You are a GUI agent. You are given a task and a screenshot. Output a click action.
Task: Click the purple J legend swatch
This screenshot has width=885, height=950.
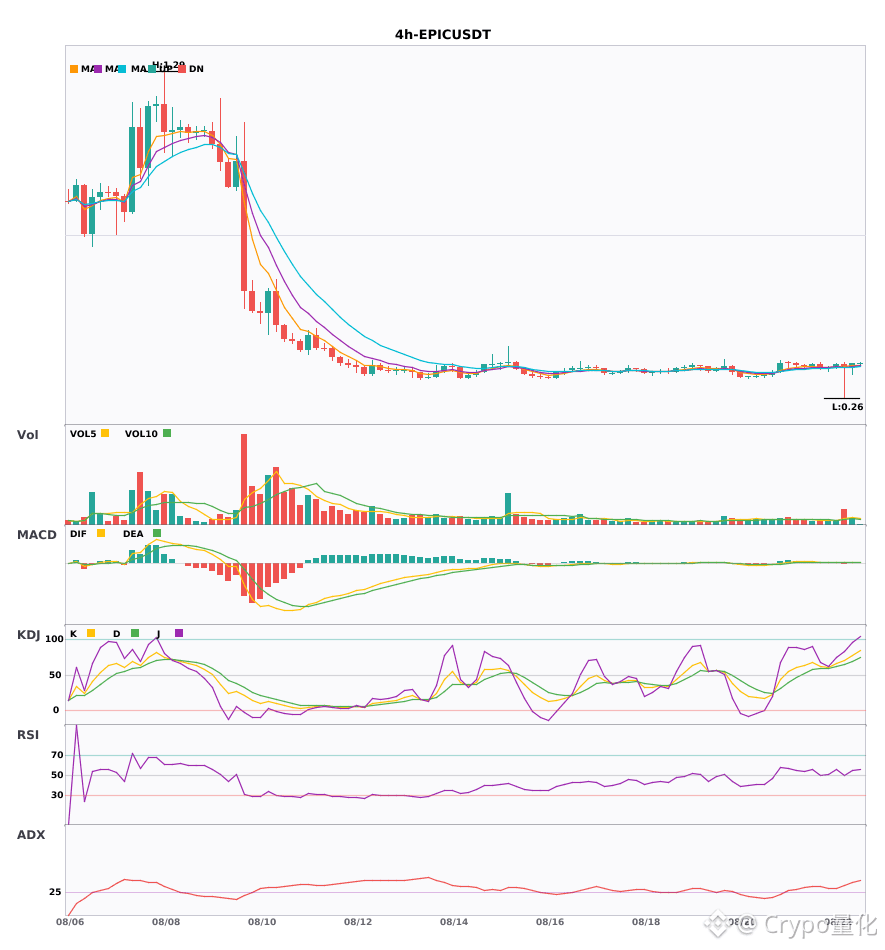(x=179, y=633)
